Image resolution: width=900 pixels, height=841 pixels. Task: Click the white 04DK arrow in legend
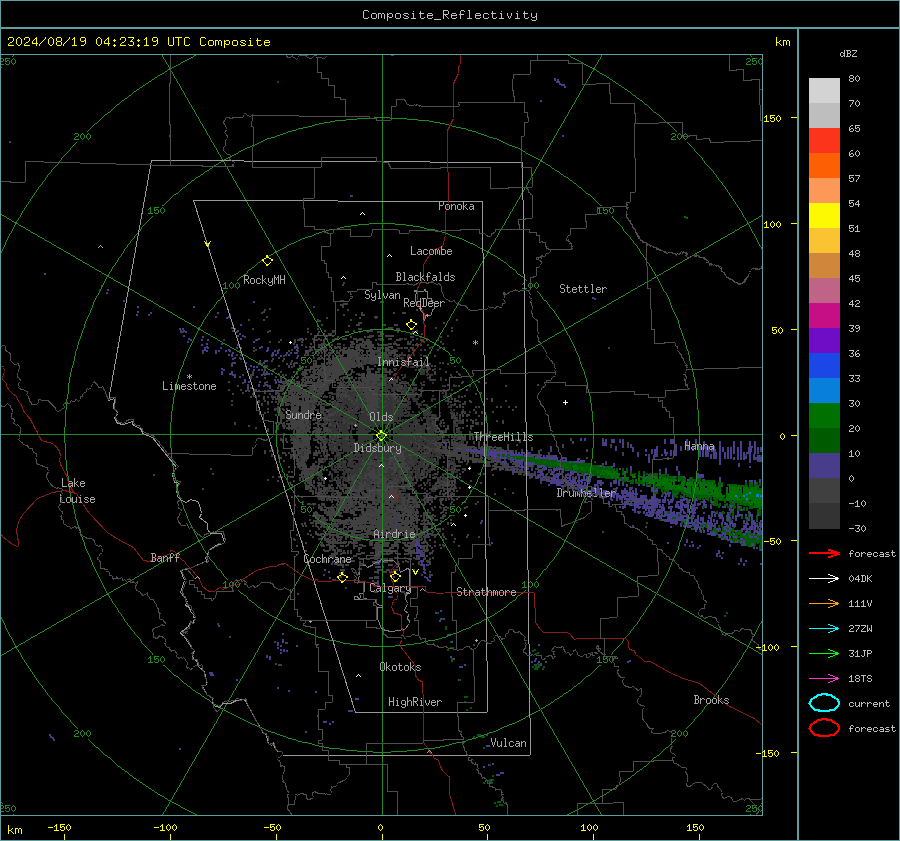(x=824, y=579)
